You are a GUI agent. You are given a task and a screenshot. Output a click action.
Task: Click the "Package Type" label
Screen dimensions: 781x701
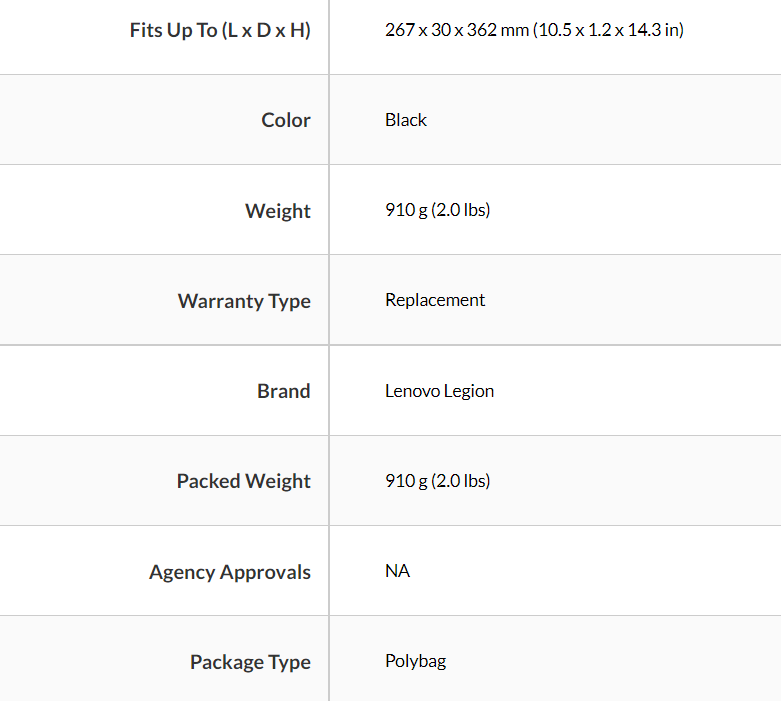tap(250, 662)
